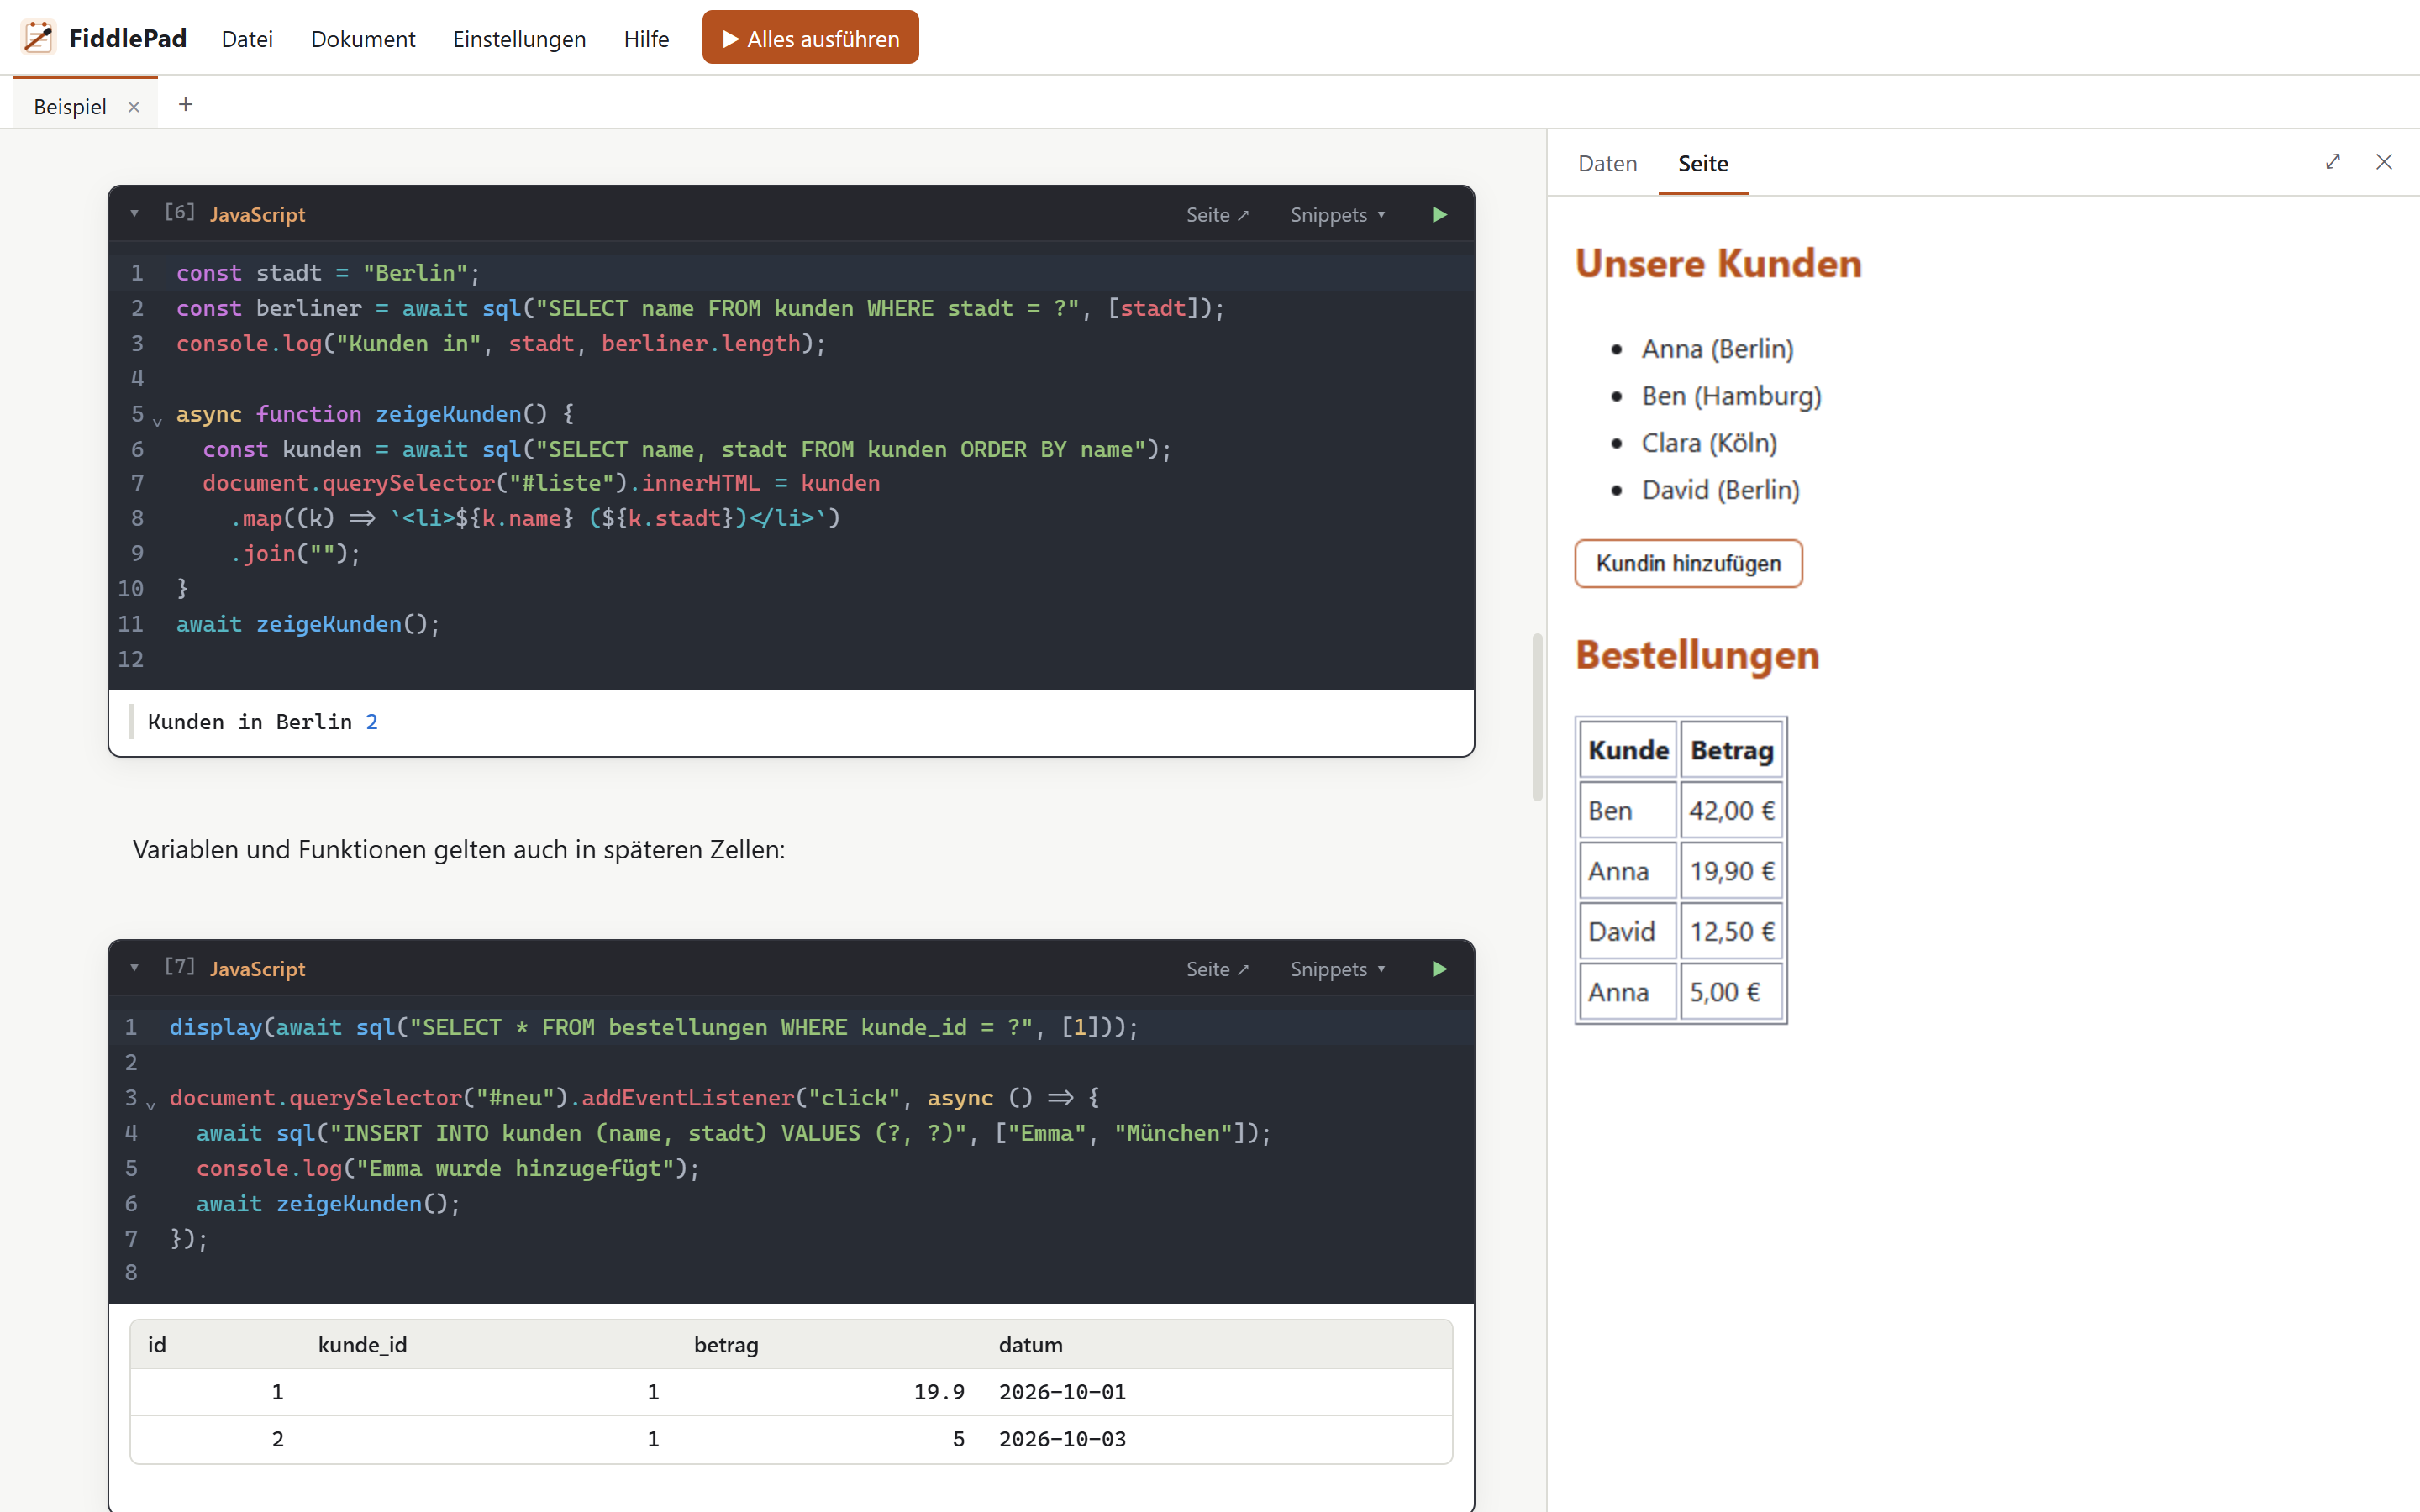
Task: Click the 'datum' column header
Action: click(x=1030, y=1345)
